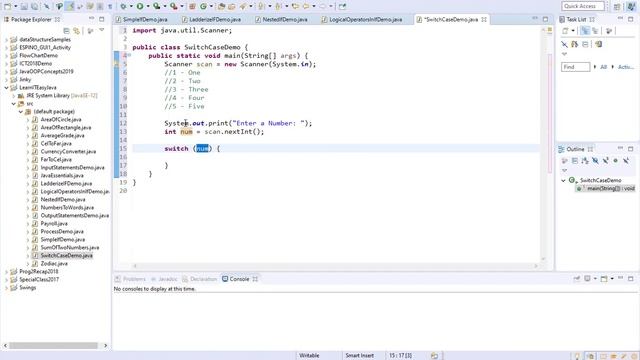Click the Activate link in Task List
640x360 pixels.
pos(626,67)
